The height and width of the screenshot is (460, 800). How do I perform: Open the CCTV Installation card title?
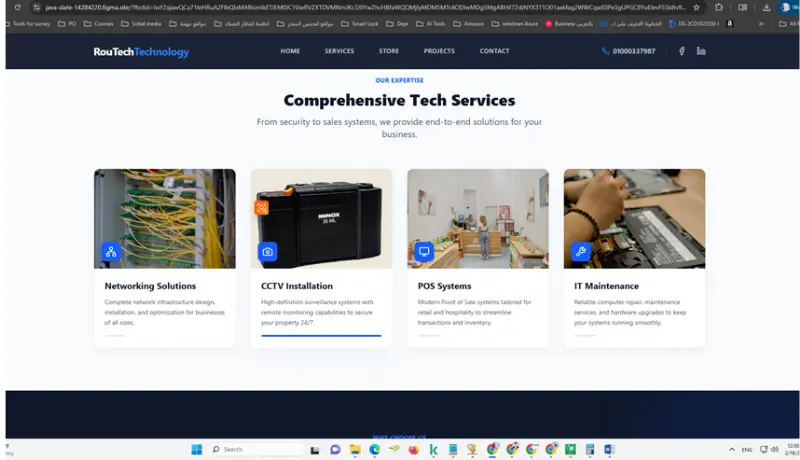coord(296,286)
